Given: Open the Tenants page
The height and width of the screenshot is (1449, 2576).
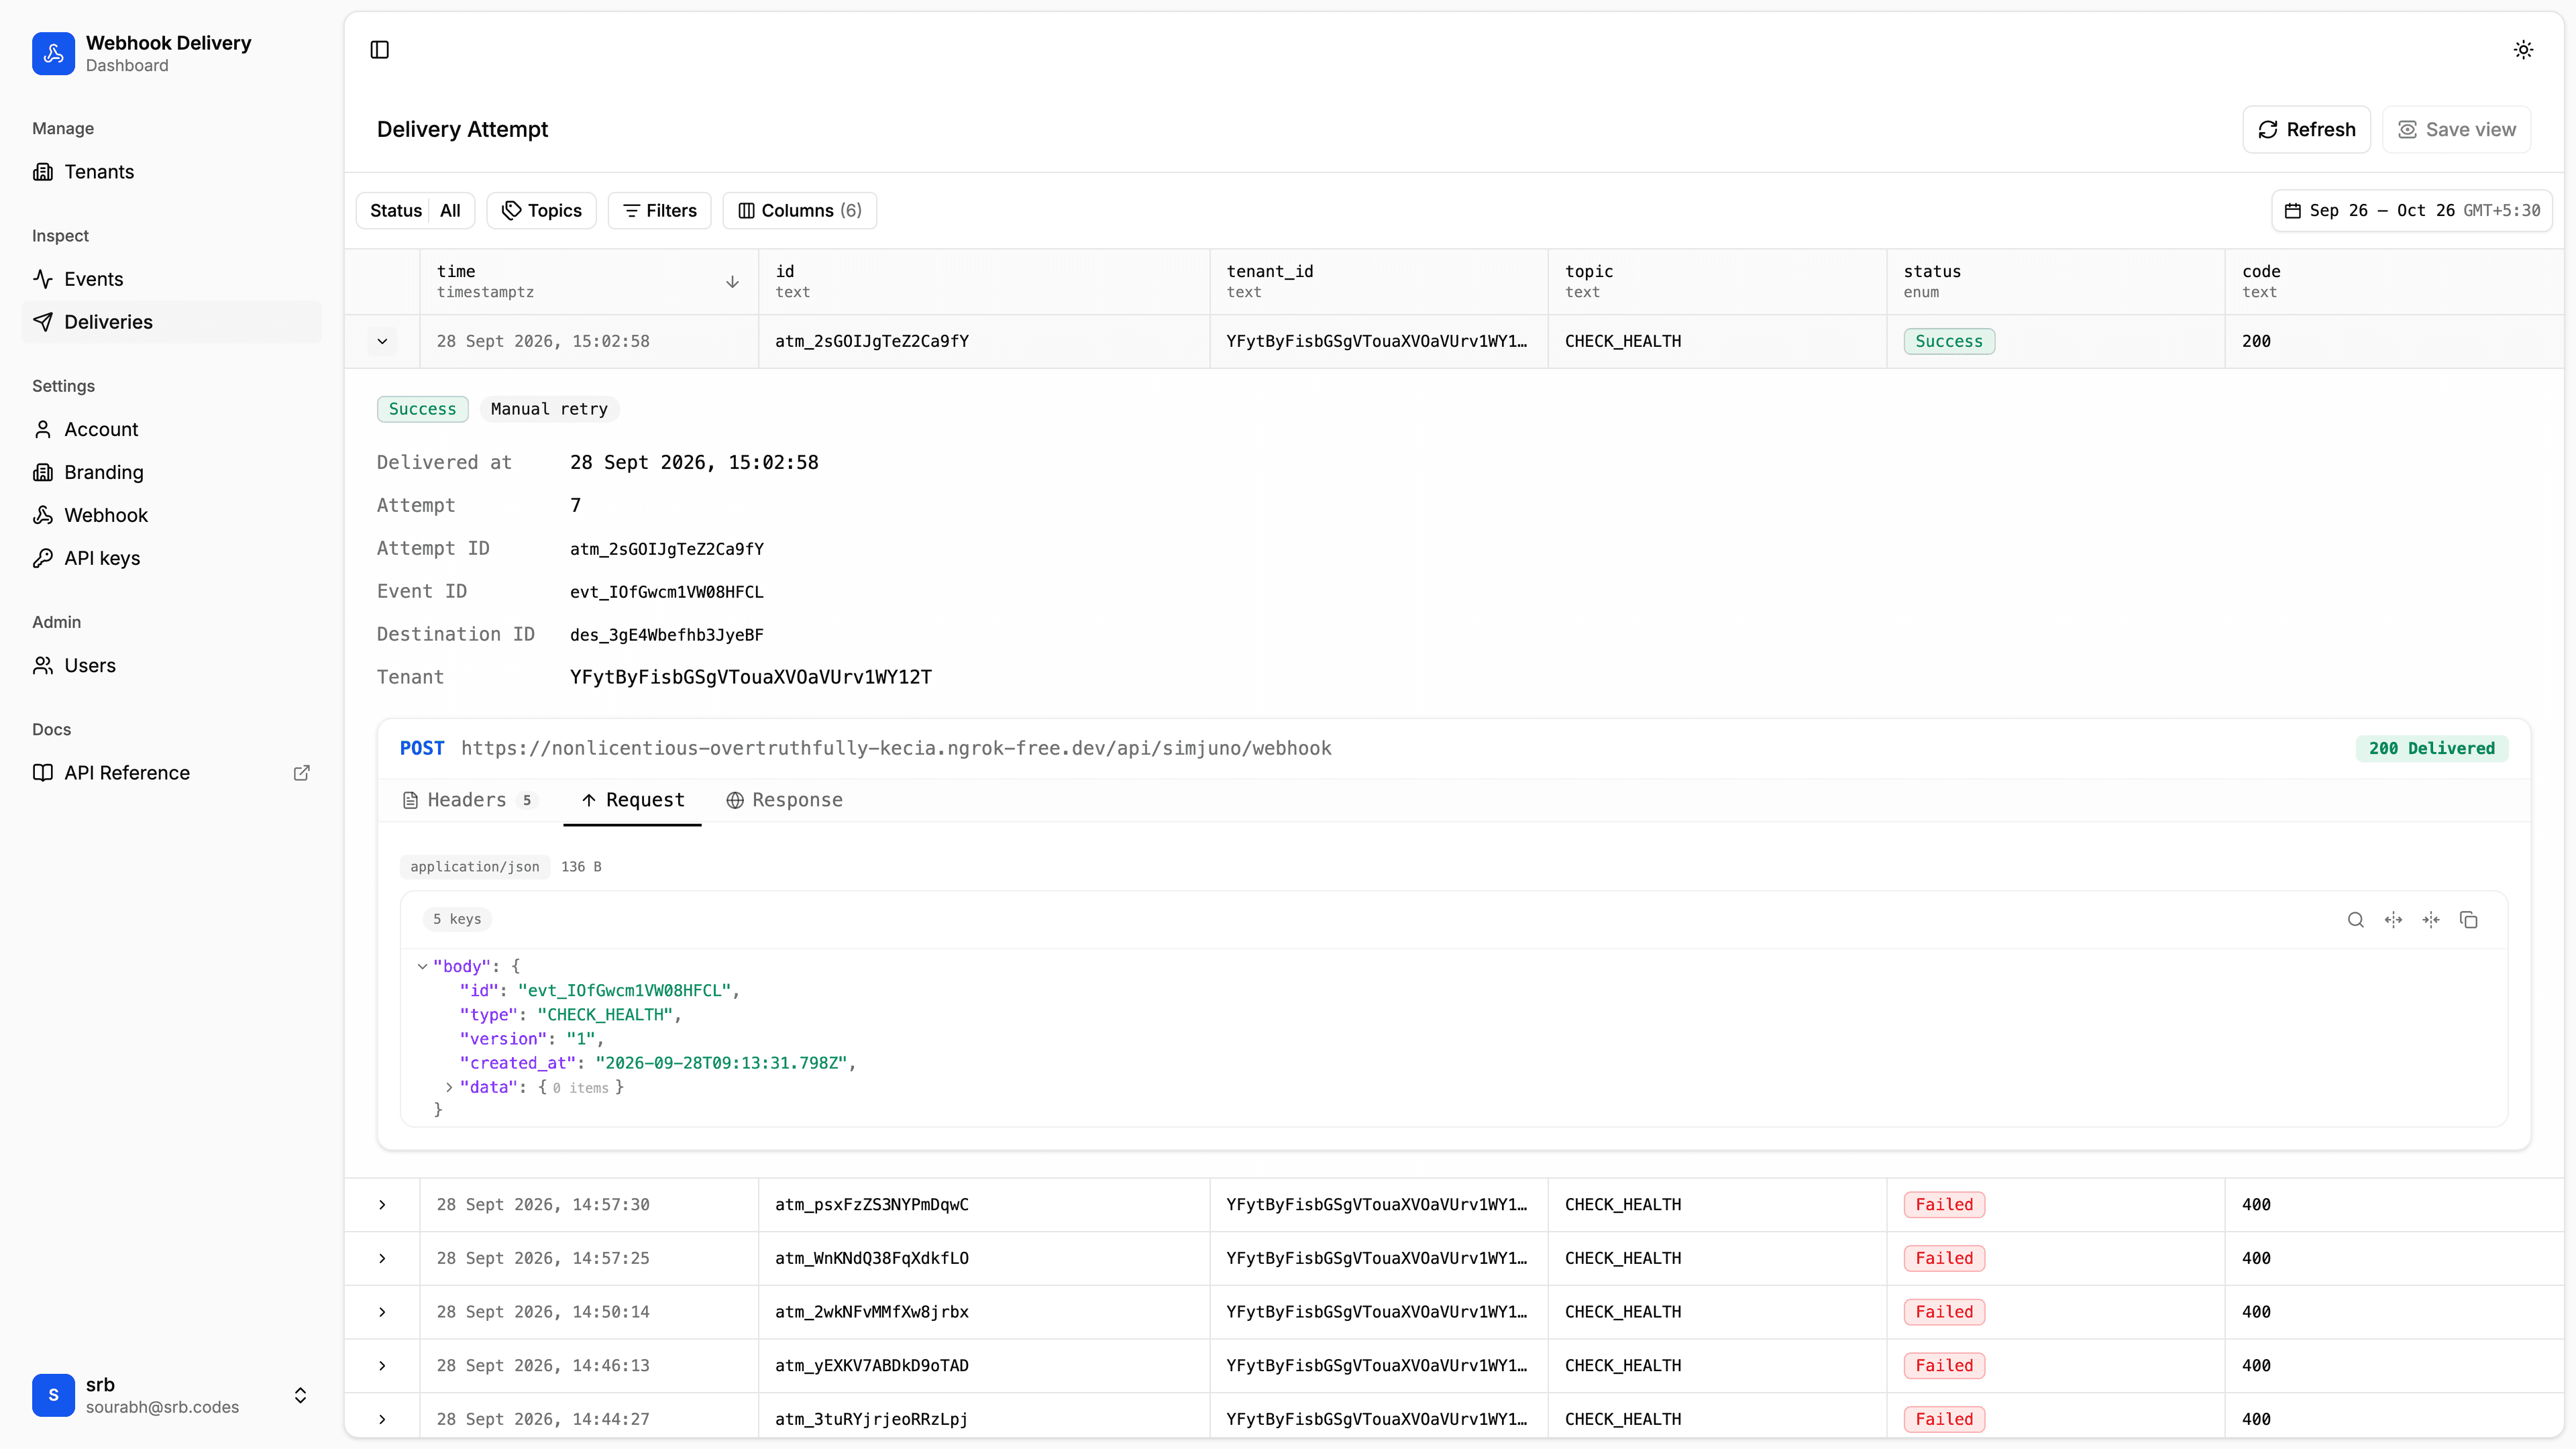Looking at the screenshot, I should [171, 172].
